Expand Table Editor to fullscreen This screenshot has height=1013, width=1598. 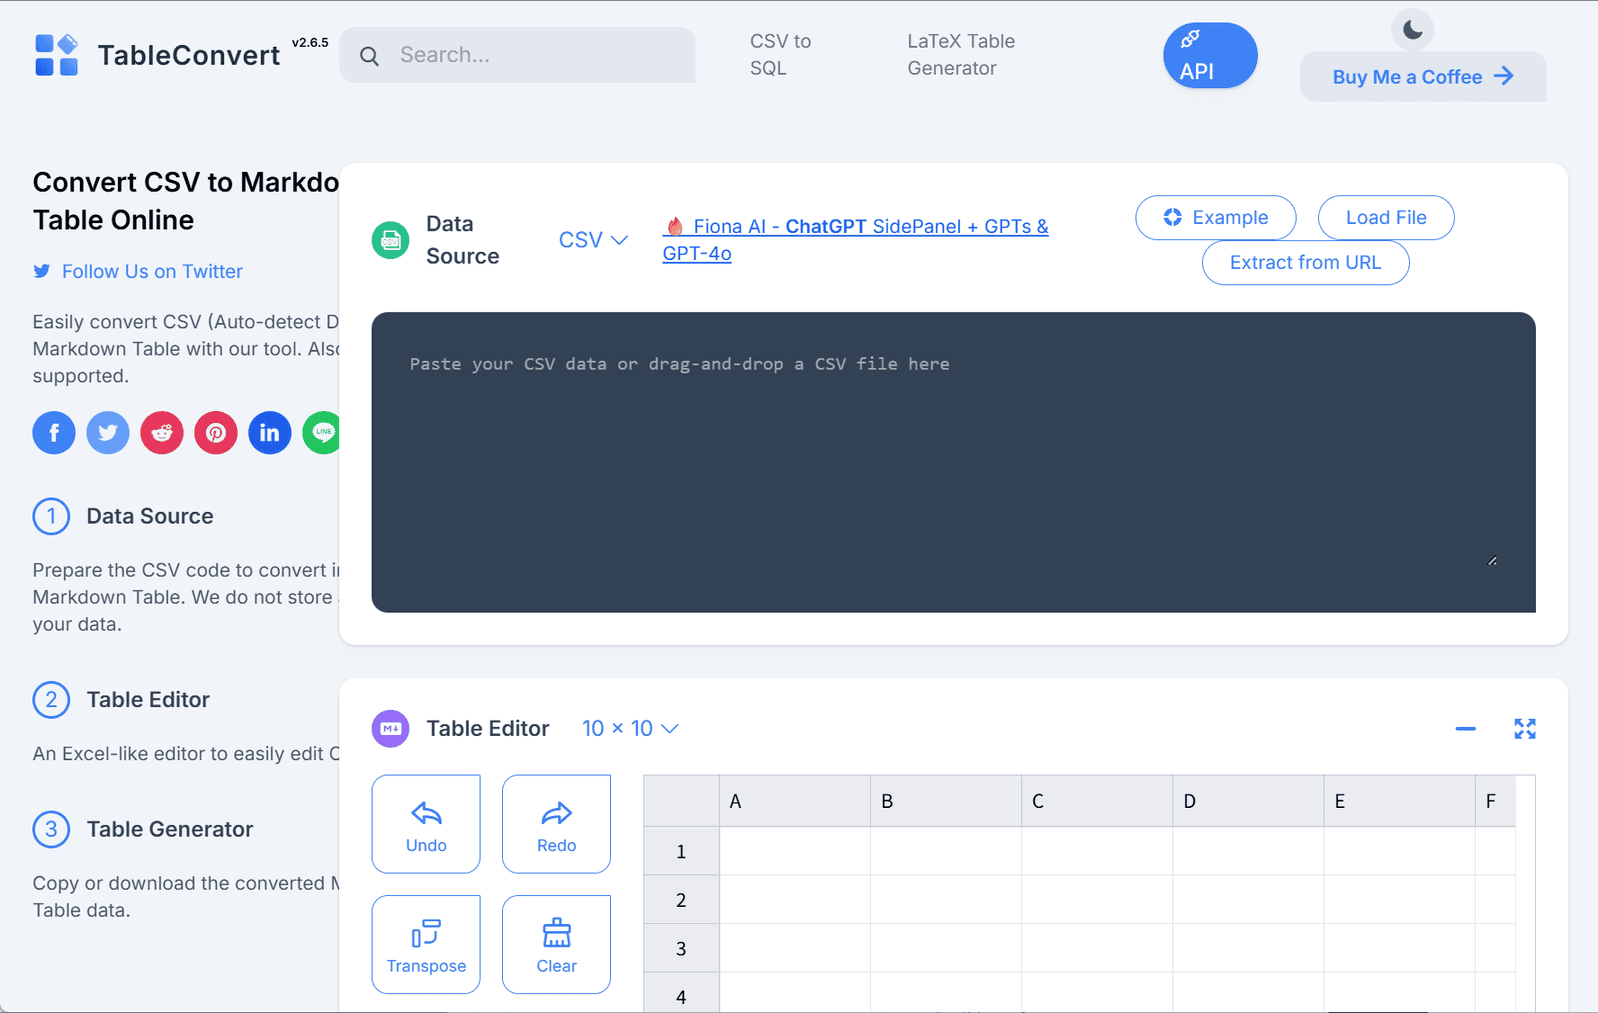(x=1525, y=729)
